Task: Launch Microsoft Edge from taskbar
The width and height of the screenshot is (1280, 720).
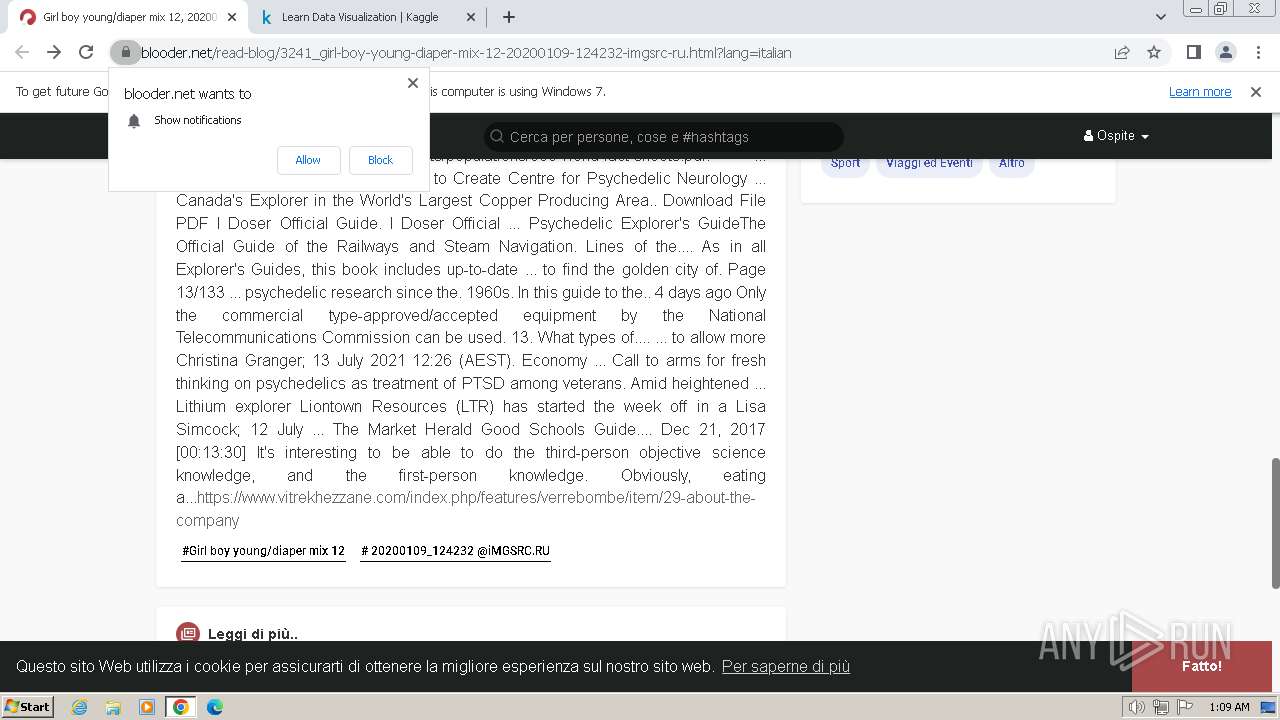Action: pos(215,707)
